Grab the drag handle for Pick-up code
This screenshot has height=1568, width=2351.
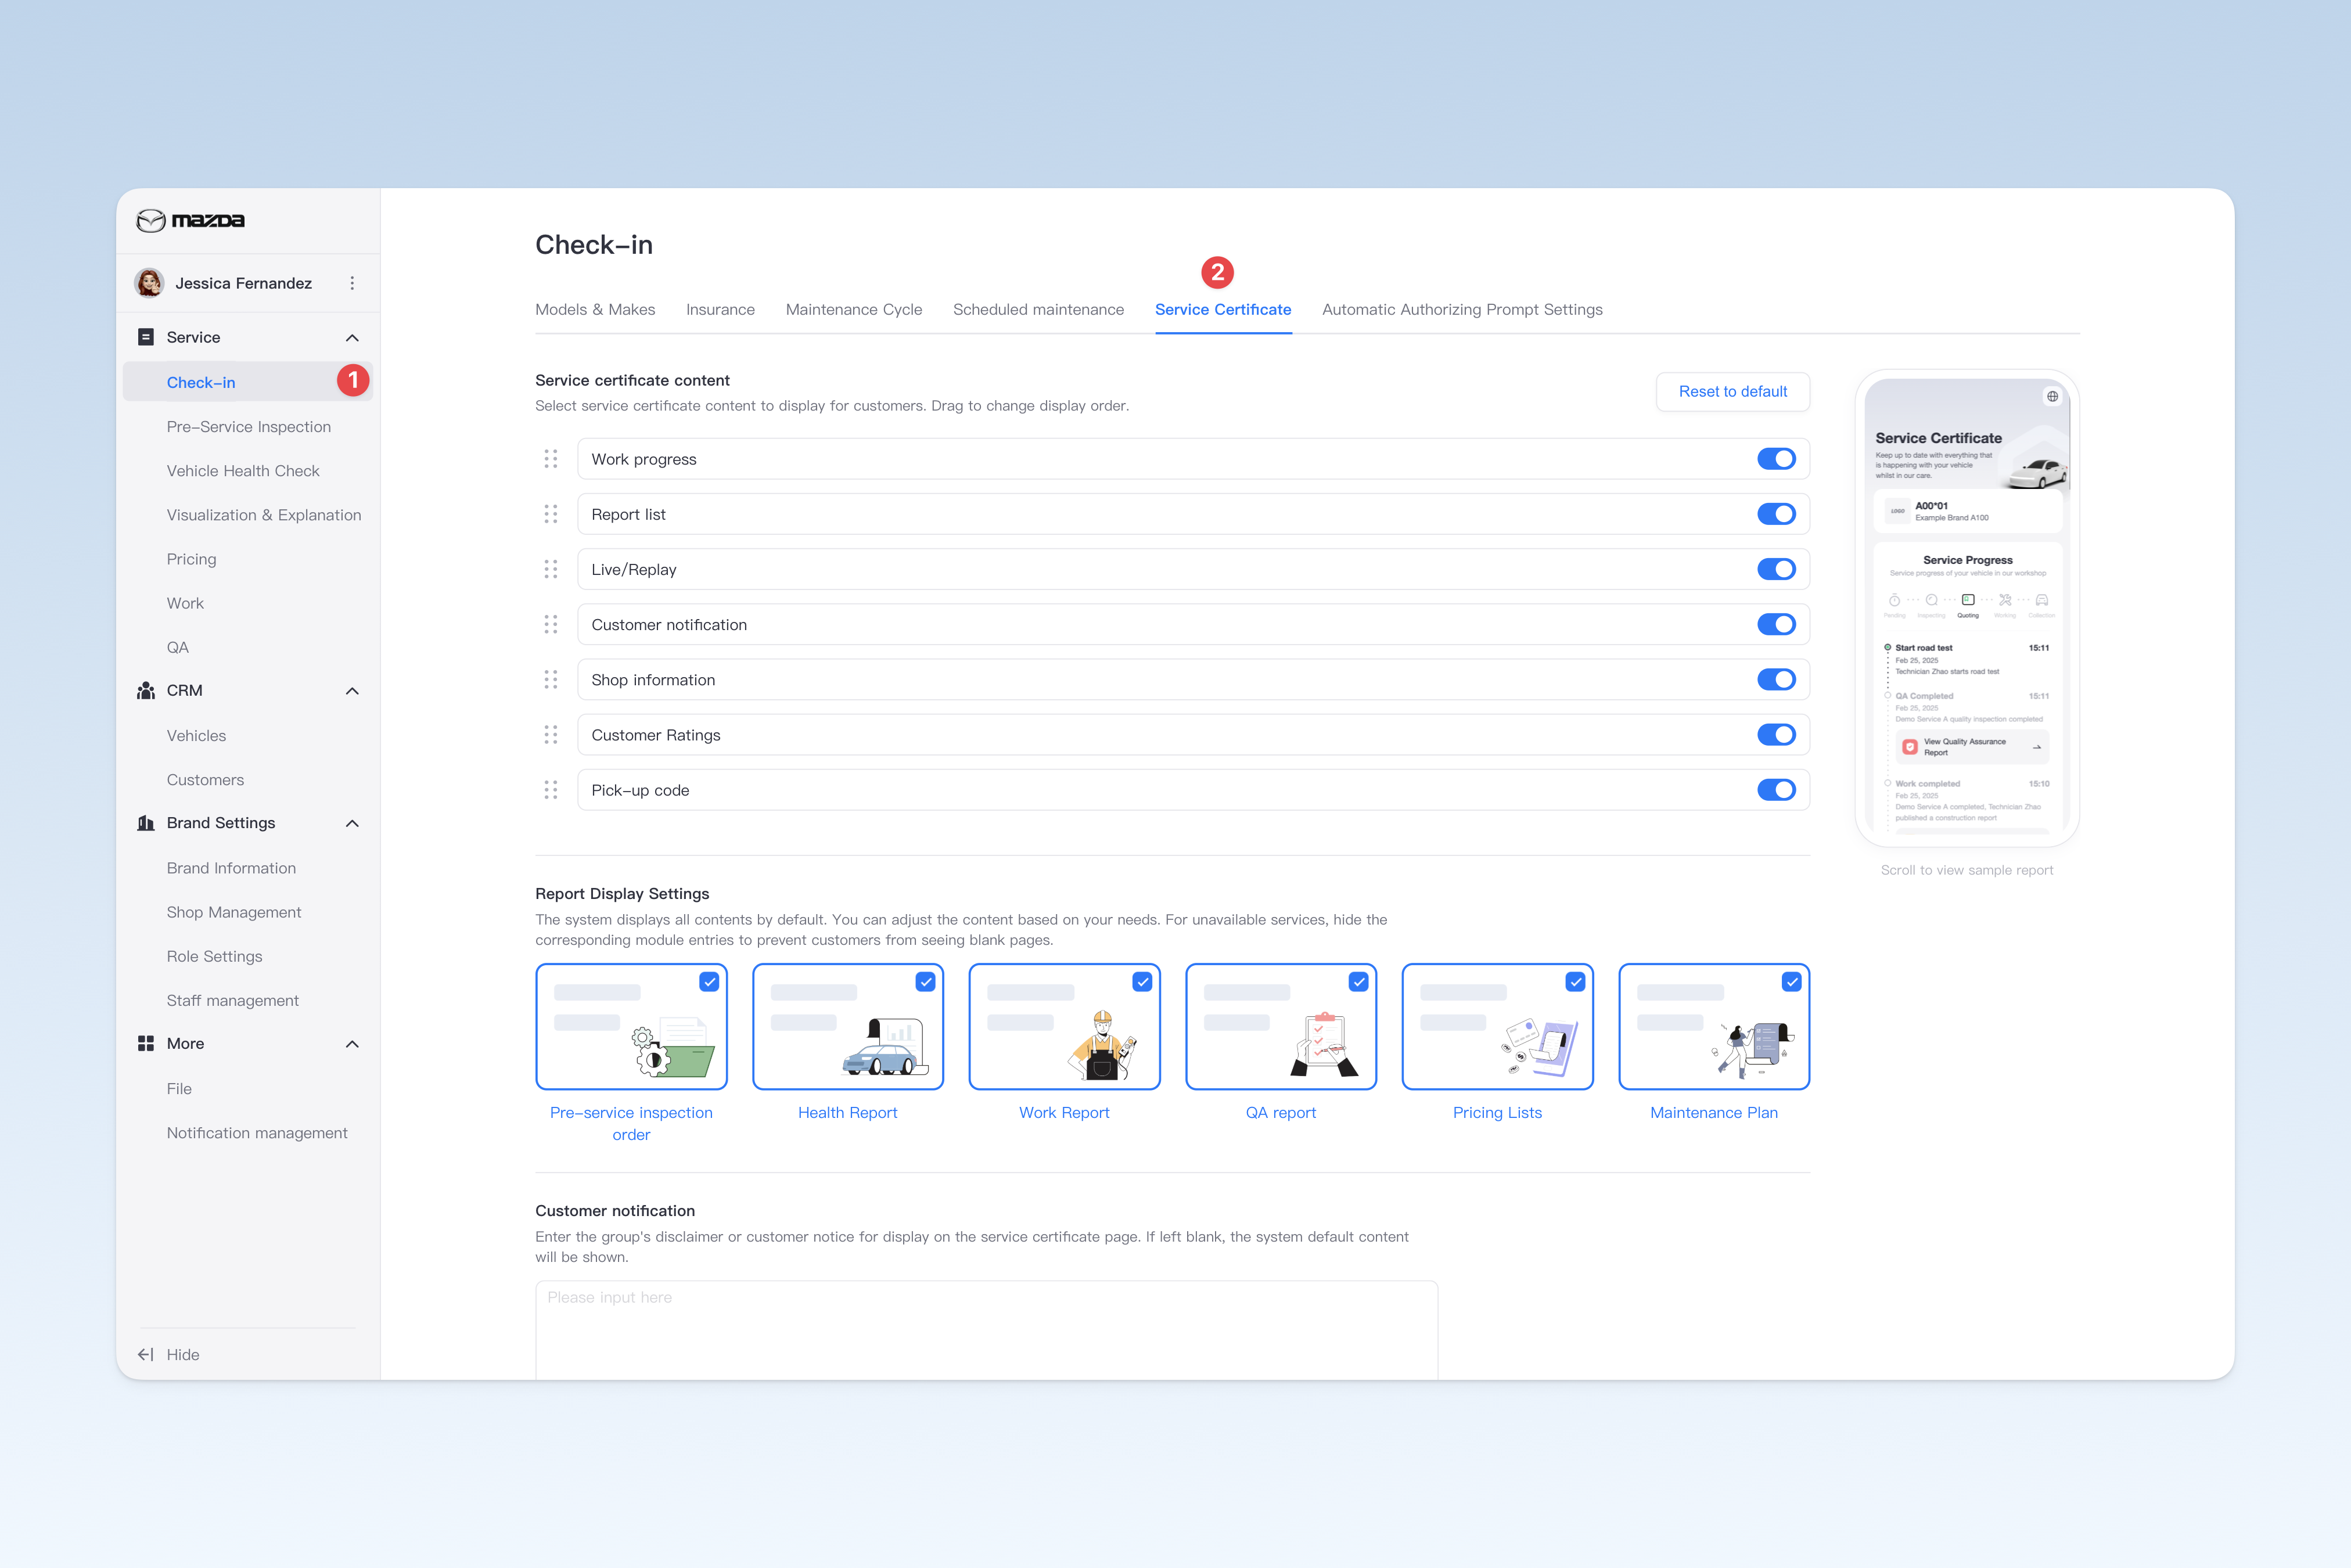click(x=551, y=790)
